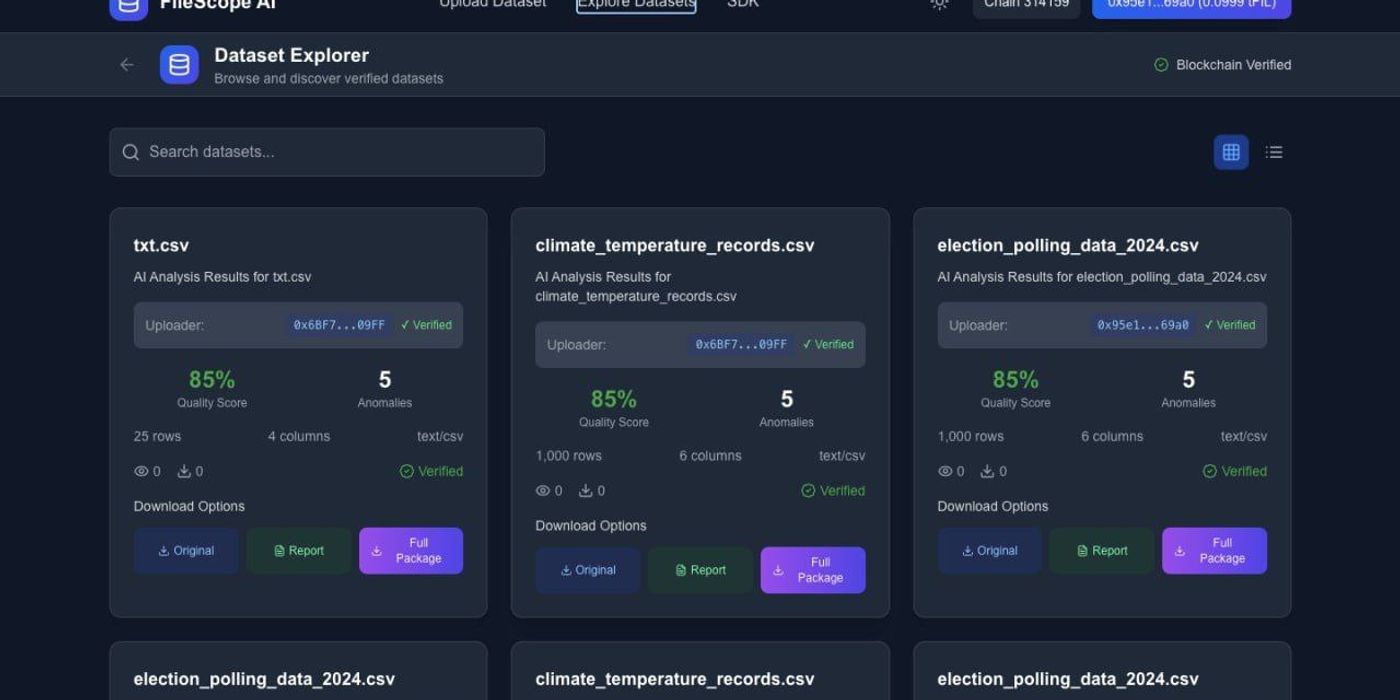
Task: Download Full Package of txt.csv
Action: (411, 551)
